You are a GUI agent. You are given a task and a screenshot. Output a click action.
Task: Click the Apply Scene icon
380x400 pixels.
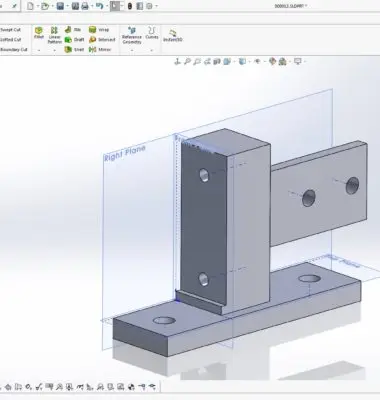[283, 61]
